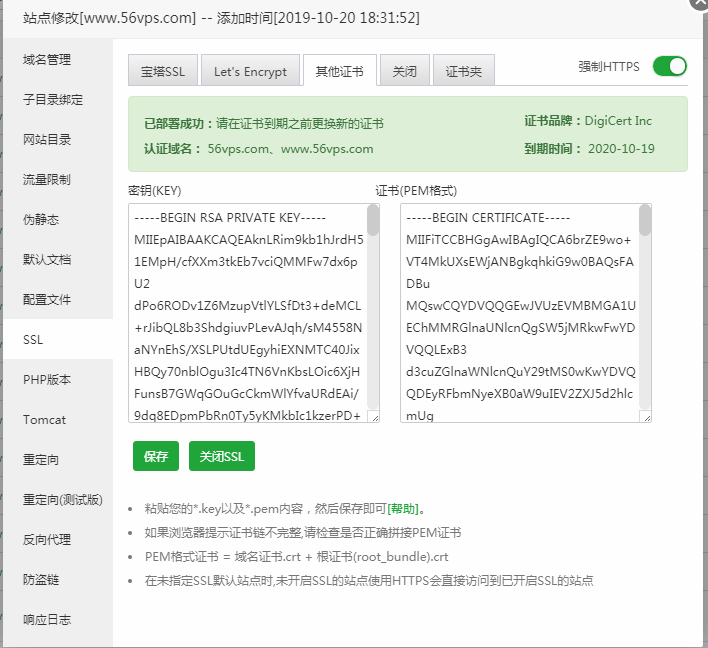This screenshot has height=648, width=708.
Task: Click the green 保存 button
Action: (156, 456)
